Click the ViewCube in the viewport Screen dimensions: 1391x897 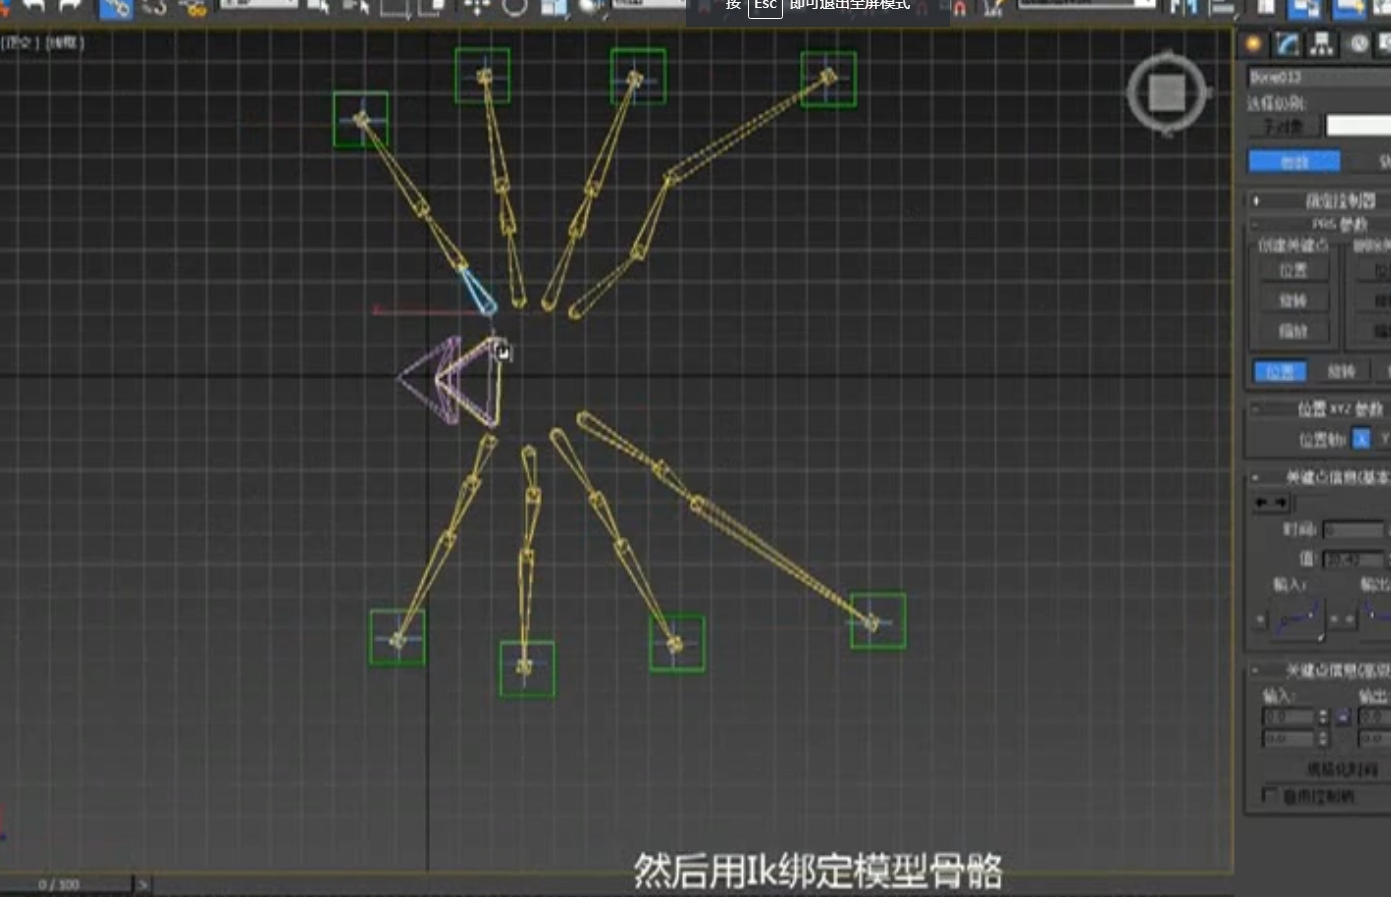pos(1167,93)
